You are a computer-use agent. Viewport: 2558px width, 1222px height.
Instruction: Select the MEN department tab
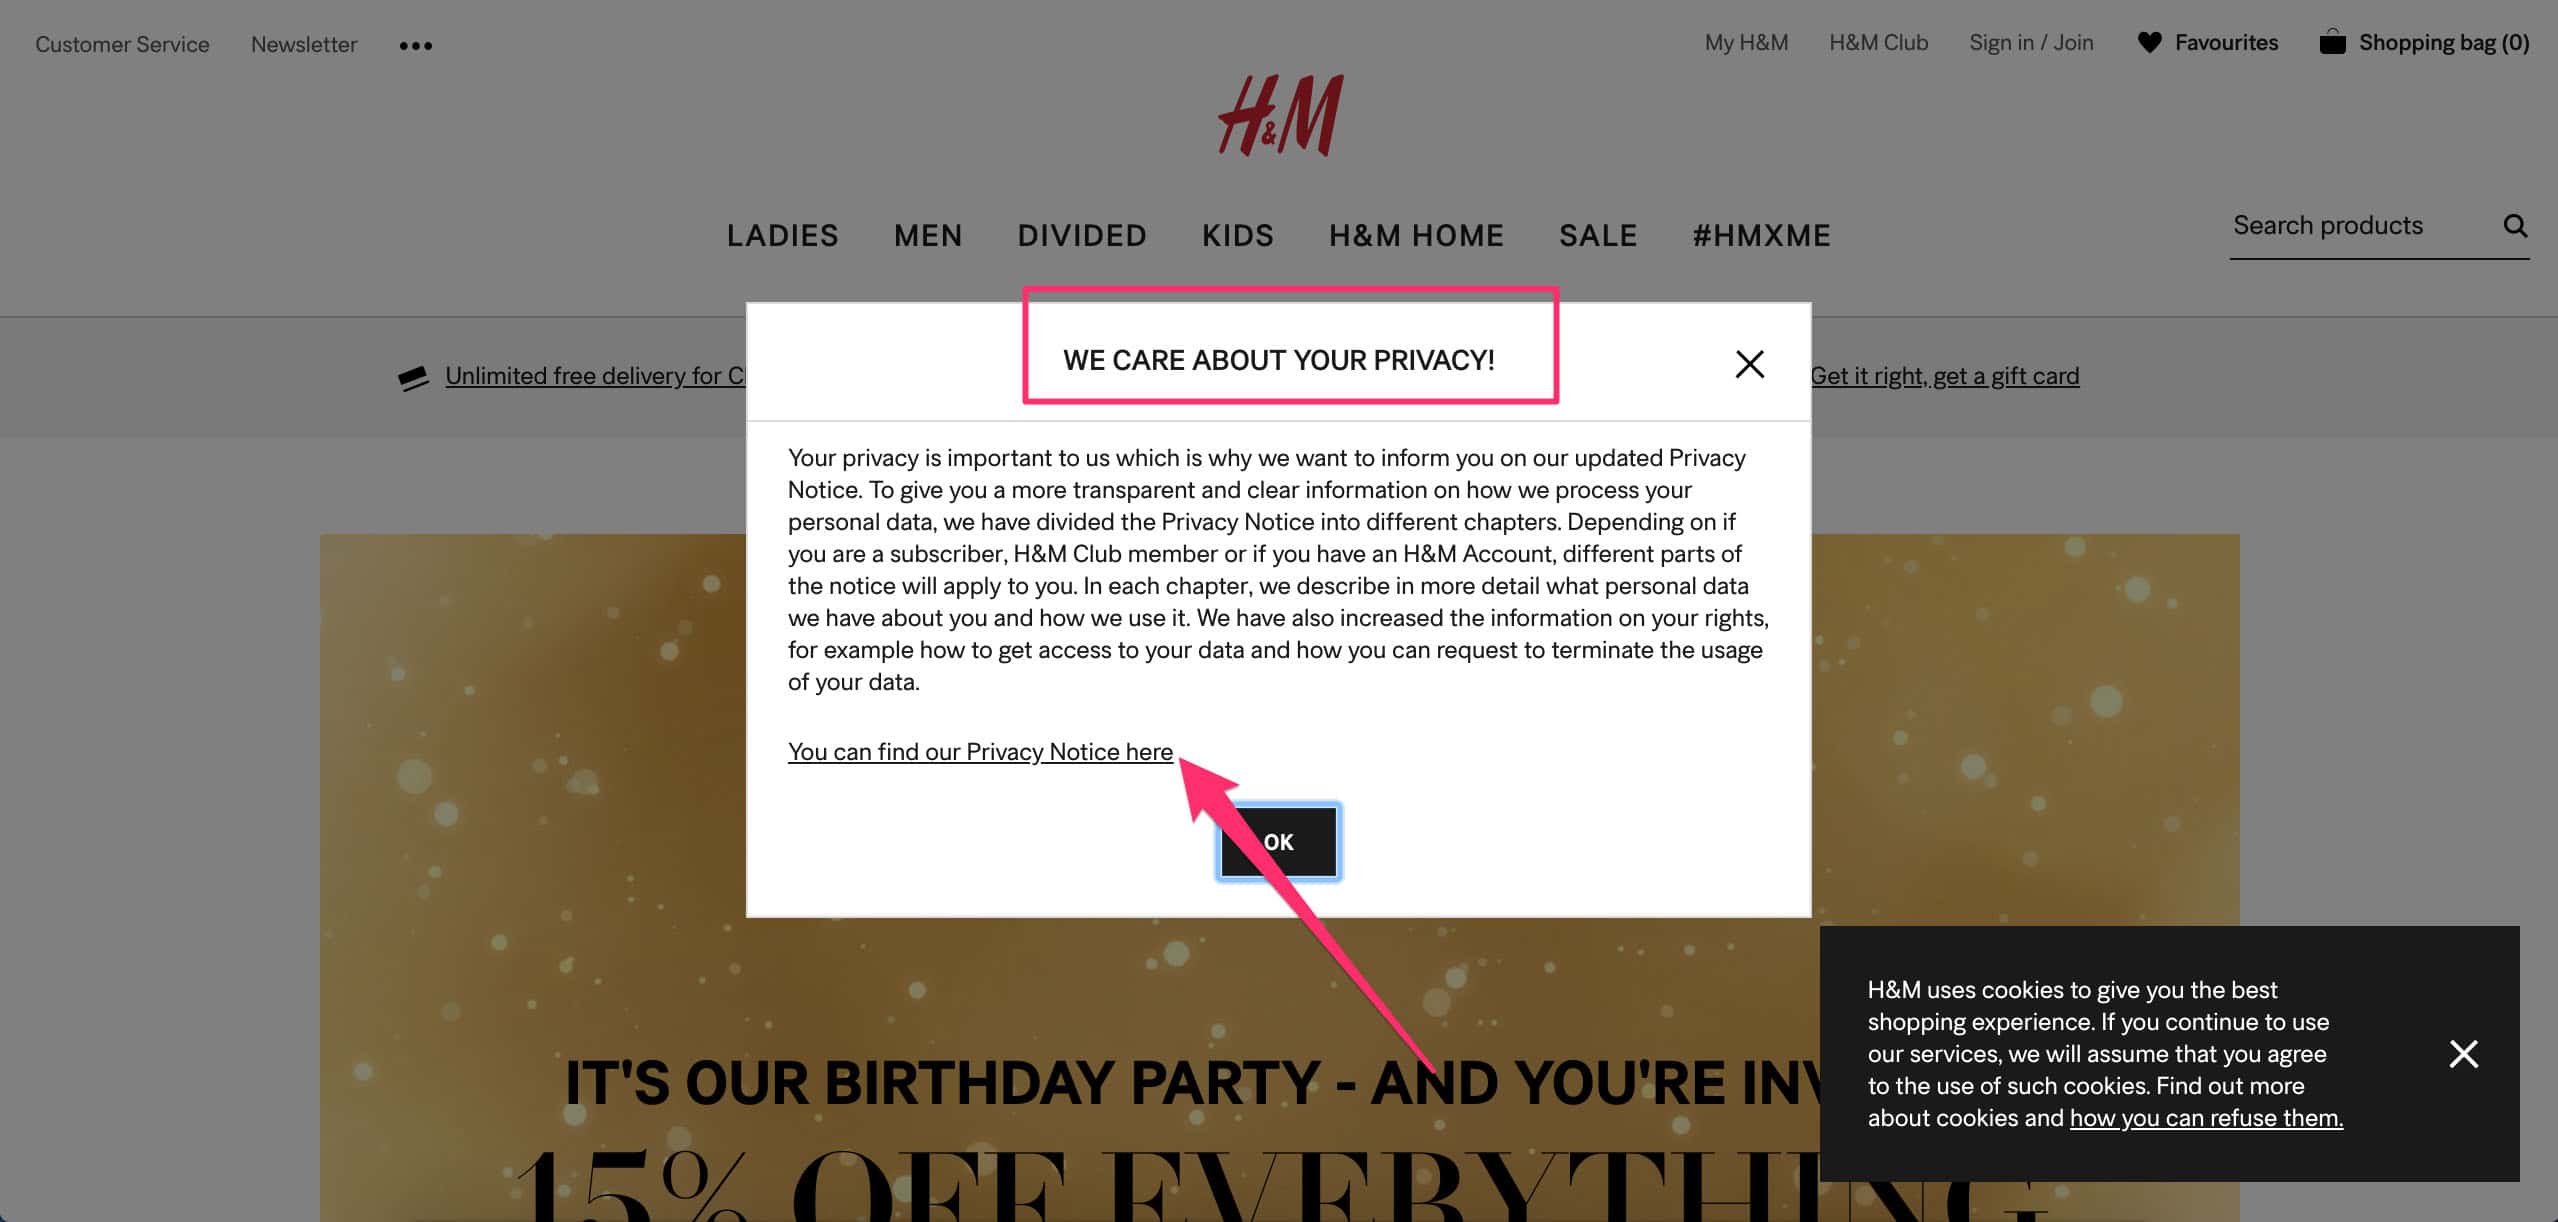coord(928,233)
